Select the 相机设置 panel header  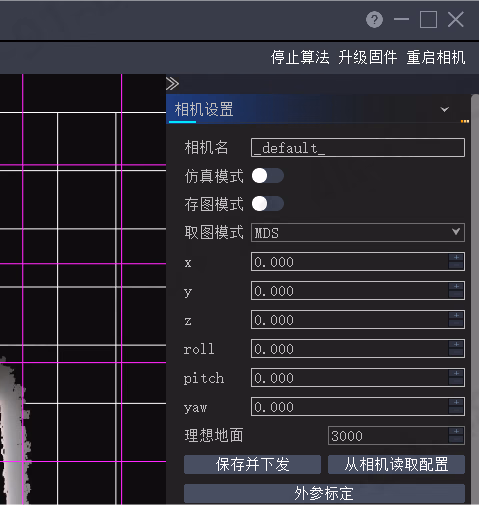point(318,109)
